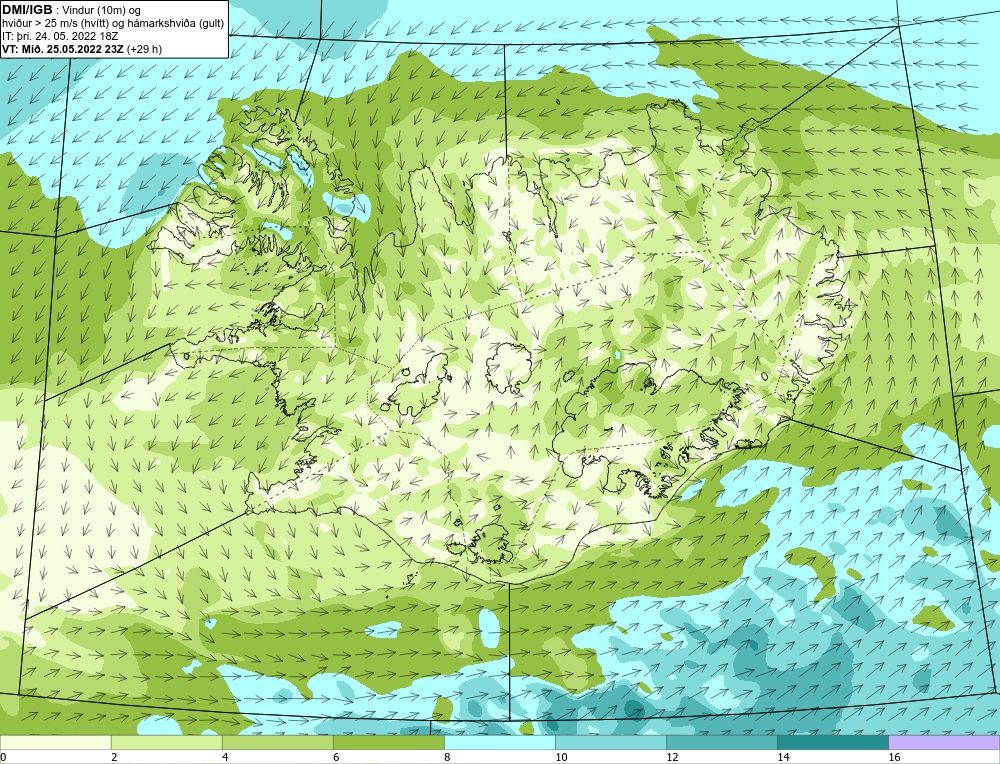
Task: Click the 14–16 m/s dark teal swatch
Action: point(832,742)
